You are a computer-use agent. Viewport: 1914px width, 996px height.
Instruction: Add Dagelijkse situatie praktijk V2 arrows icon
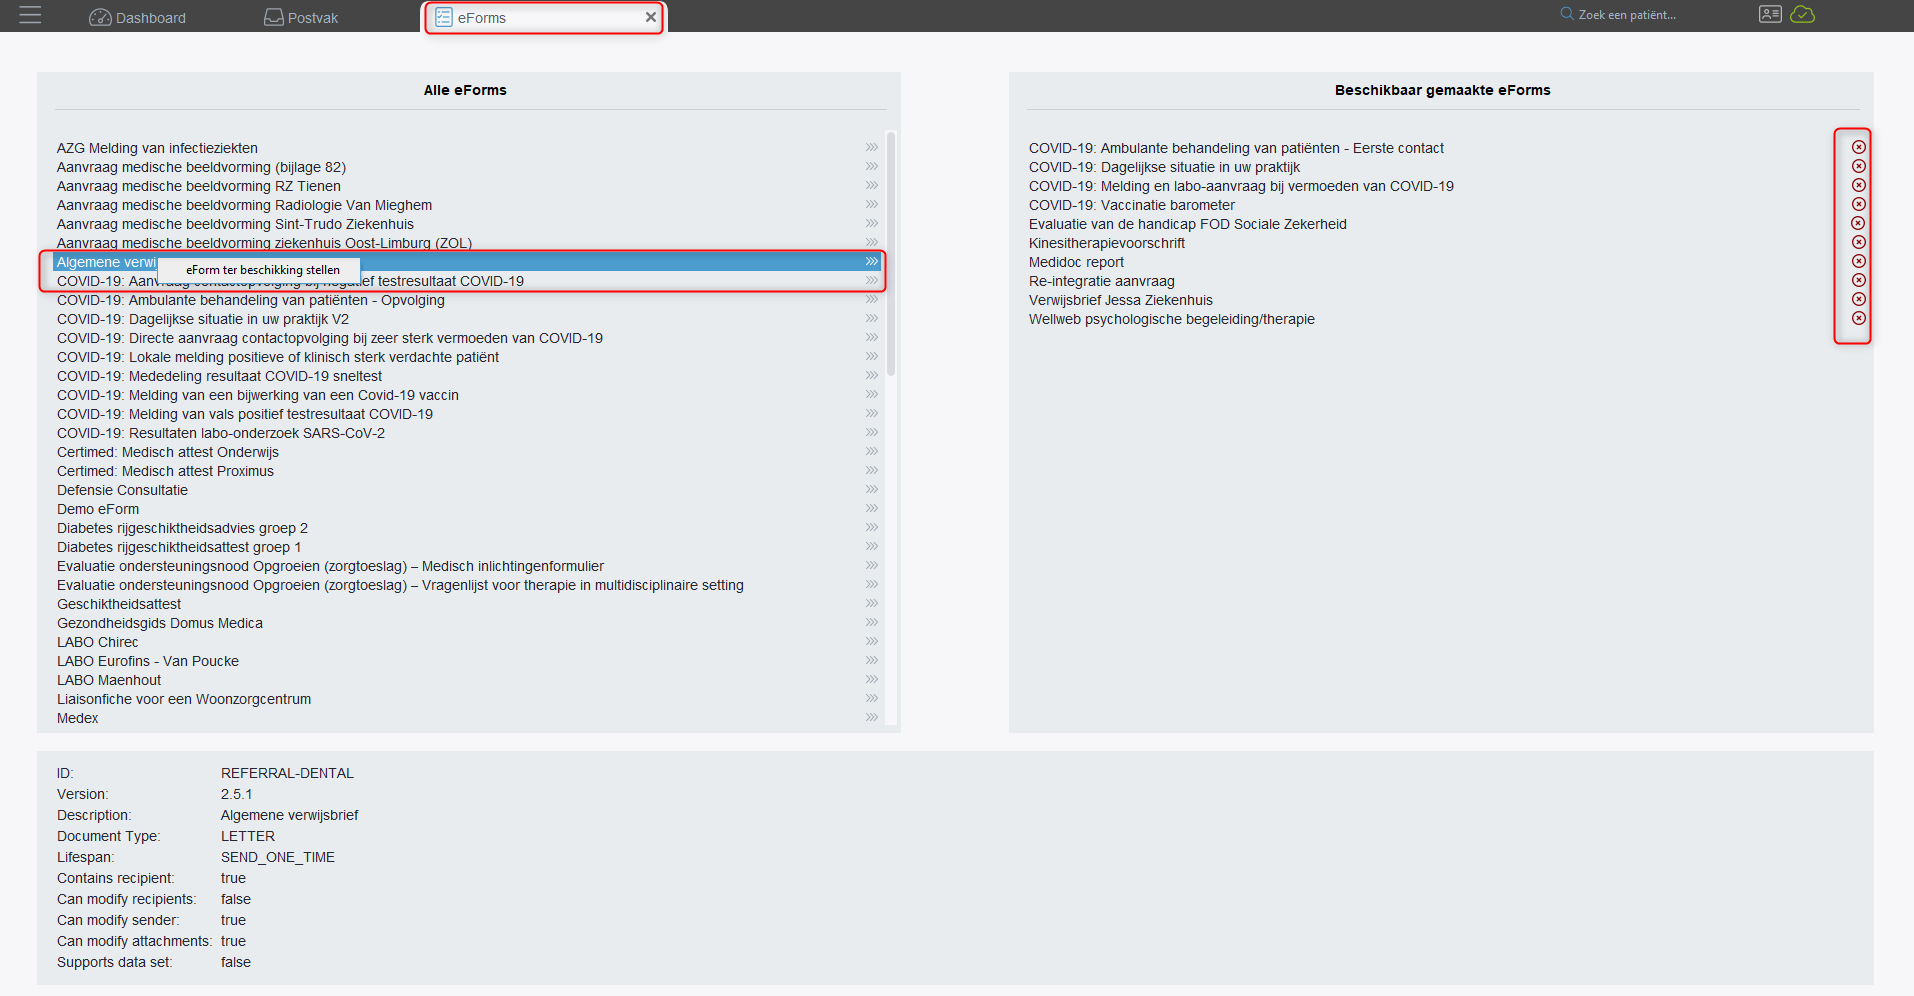[872, 318]
